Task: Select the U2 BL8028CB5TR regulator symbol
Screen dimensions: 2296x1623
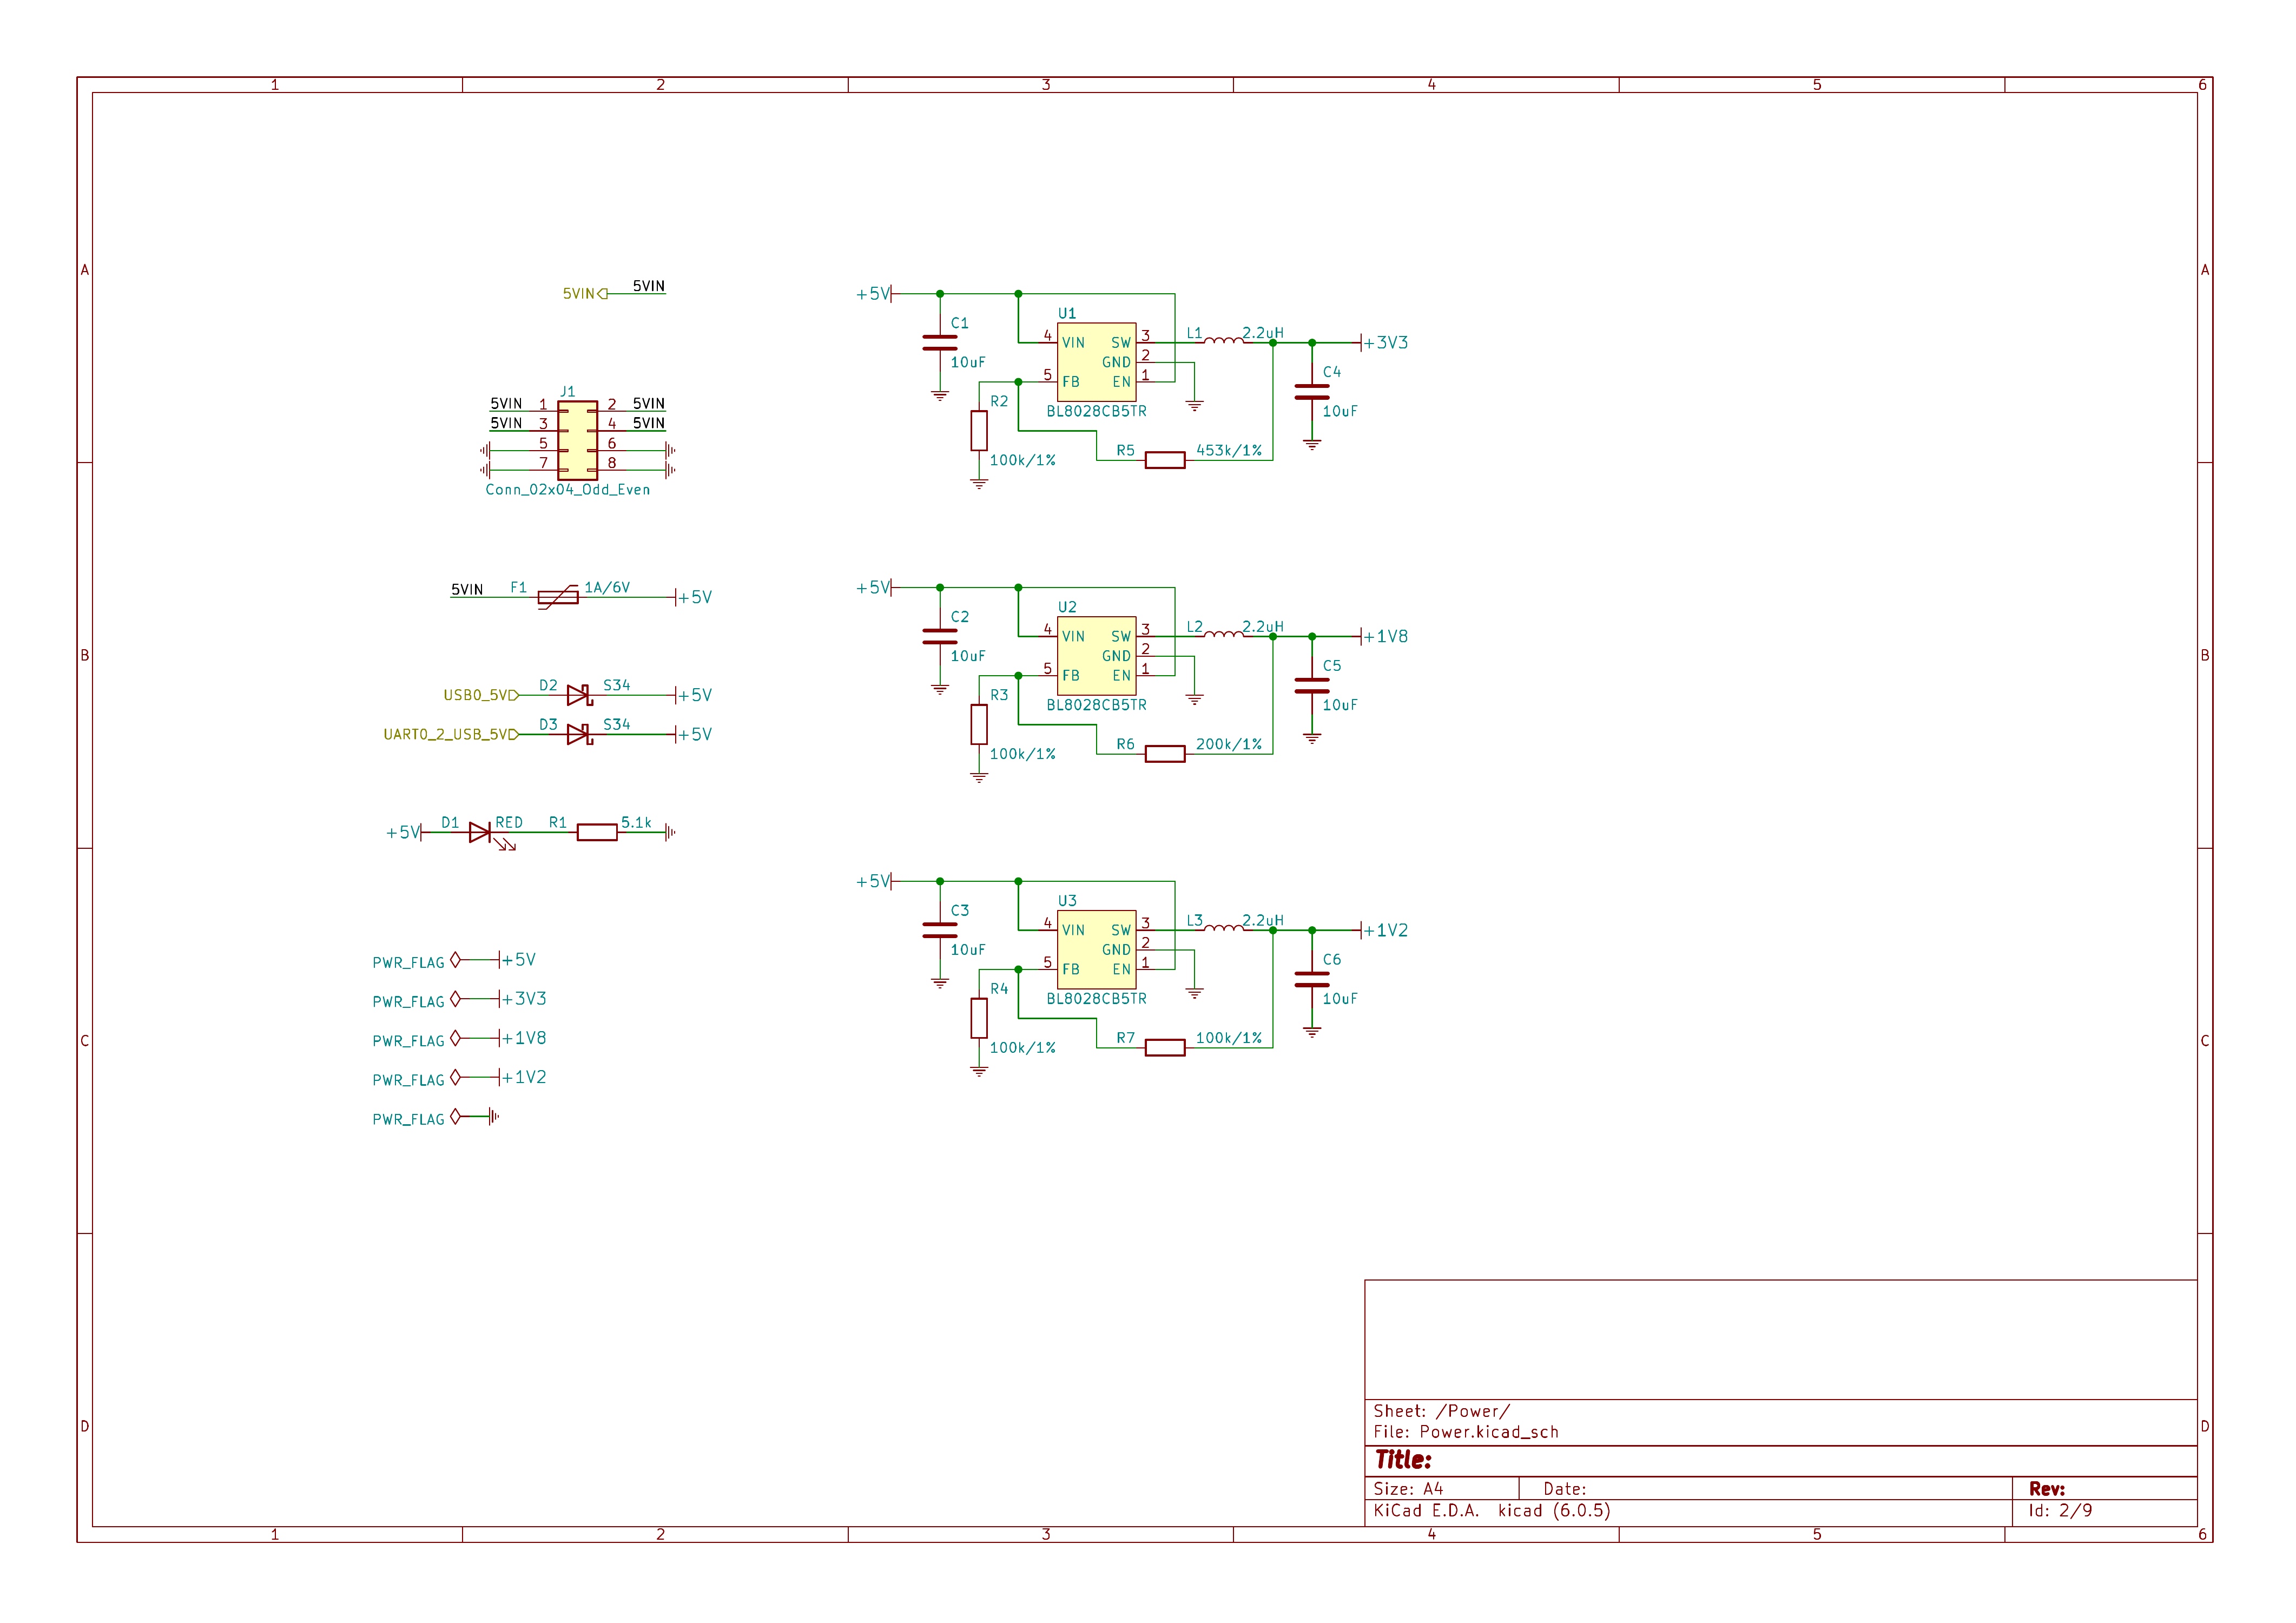Action: pyautogui.click(x=1096, y=655)
